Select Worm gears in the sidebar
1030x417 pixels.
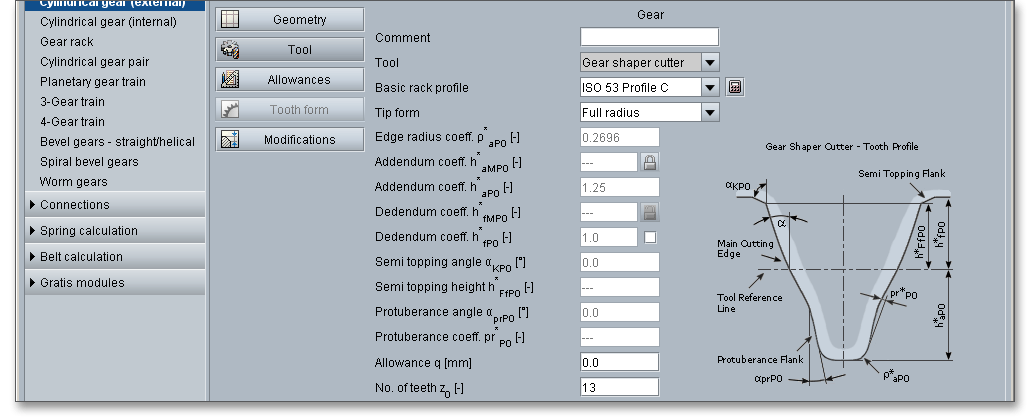click(x=74, y=182)
